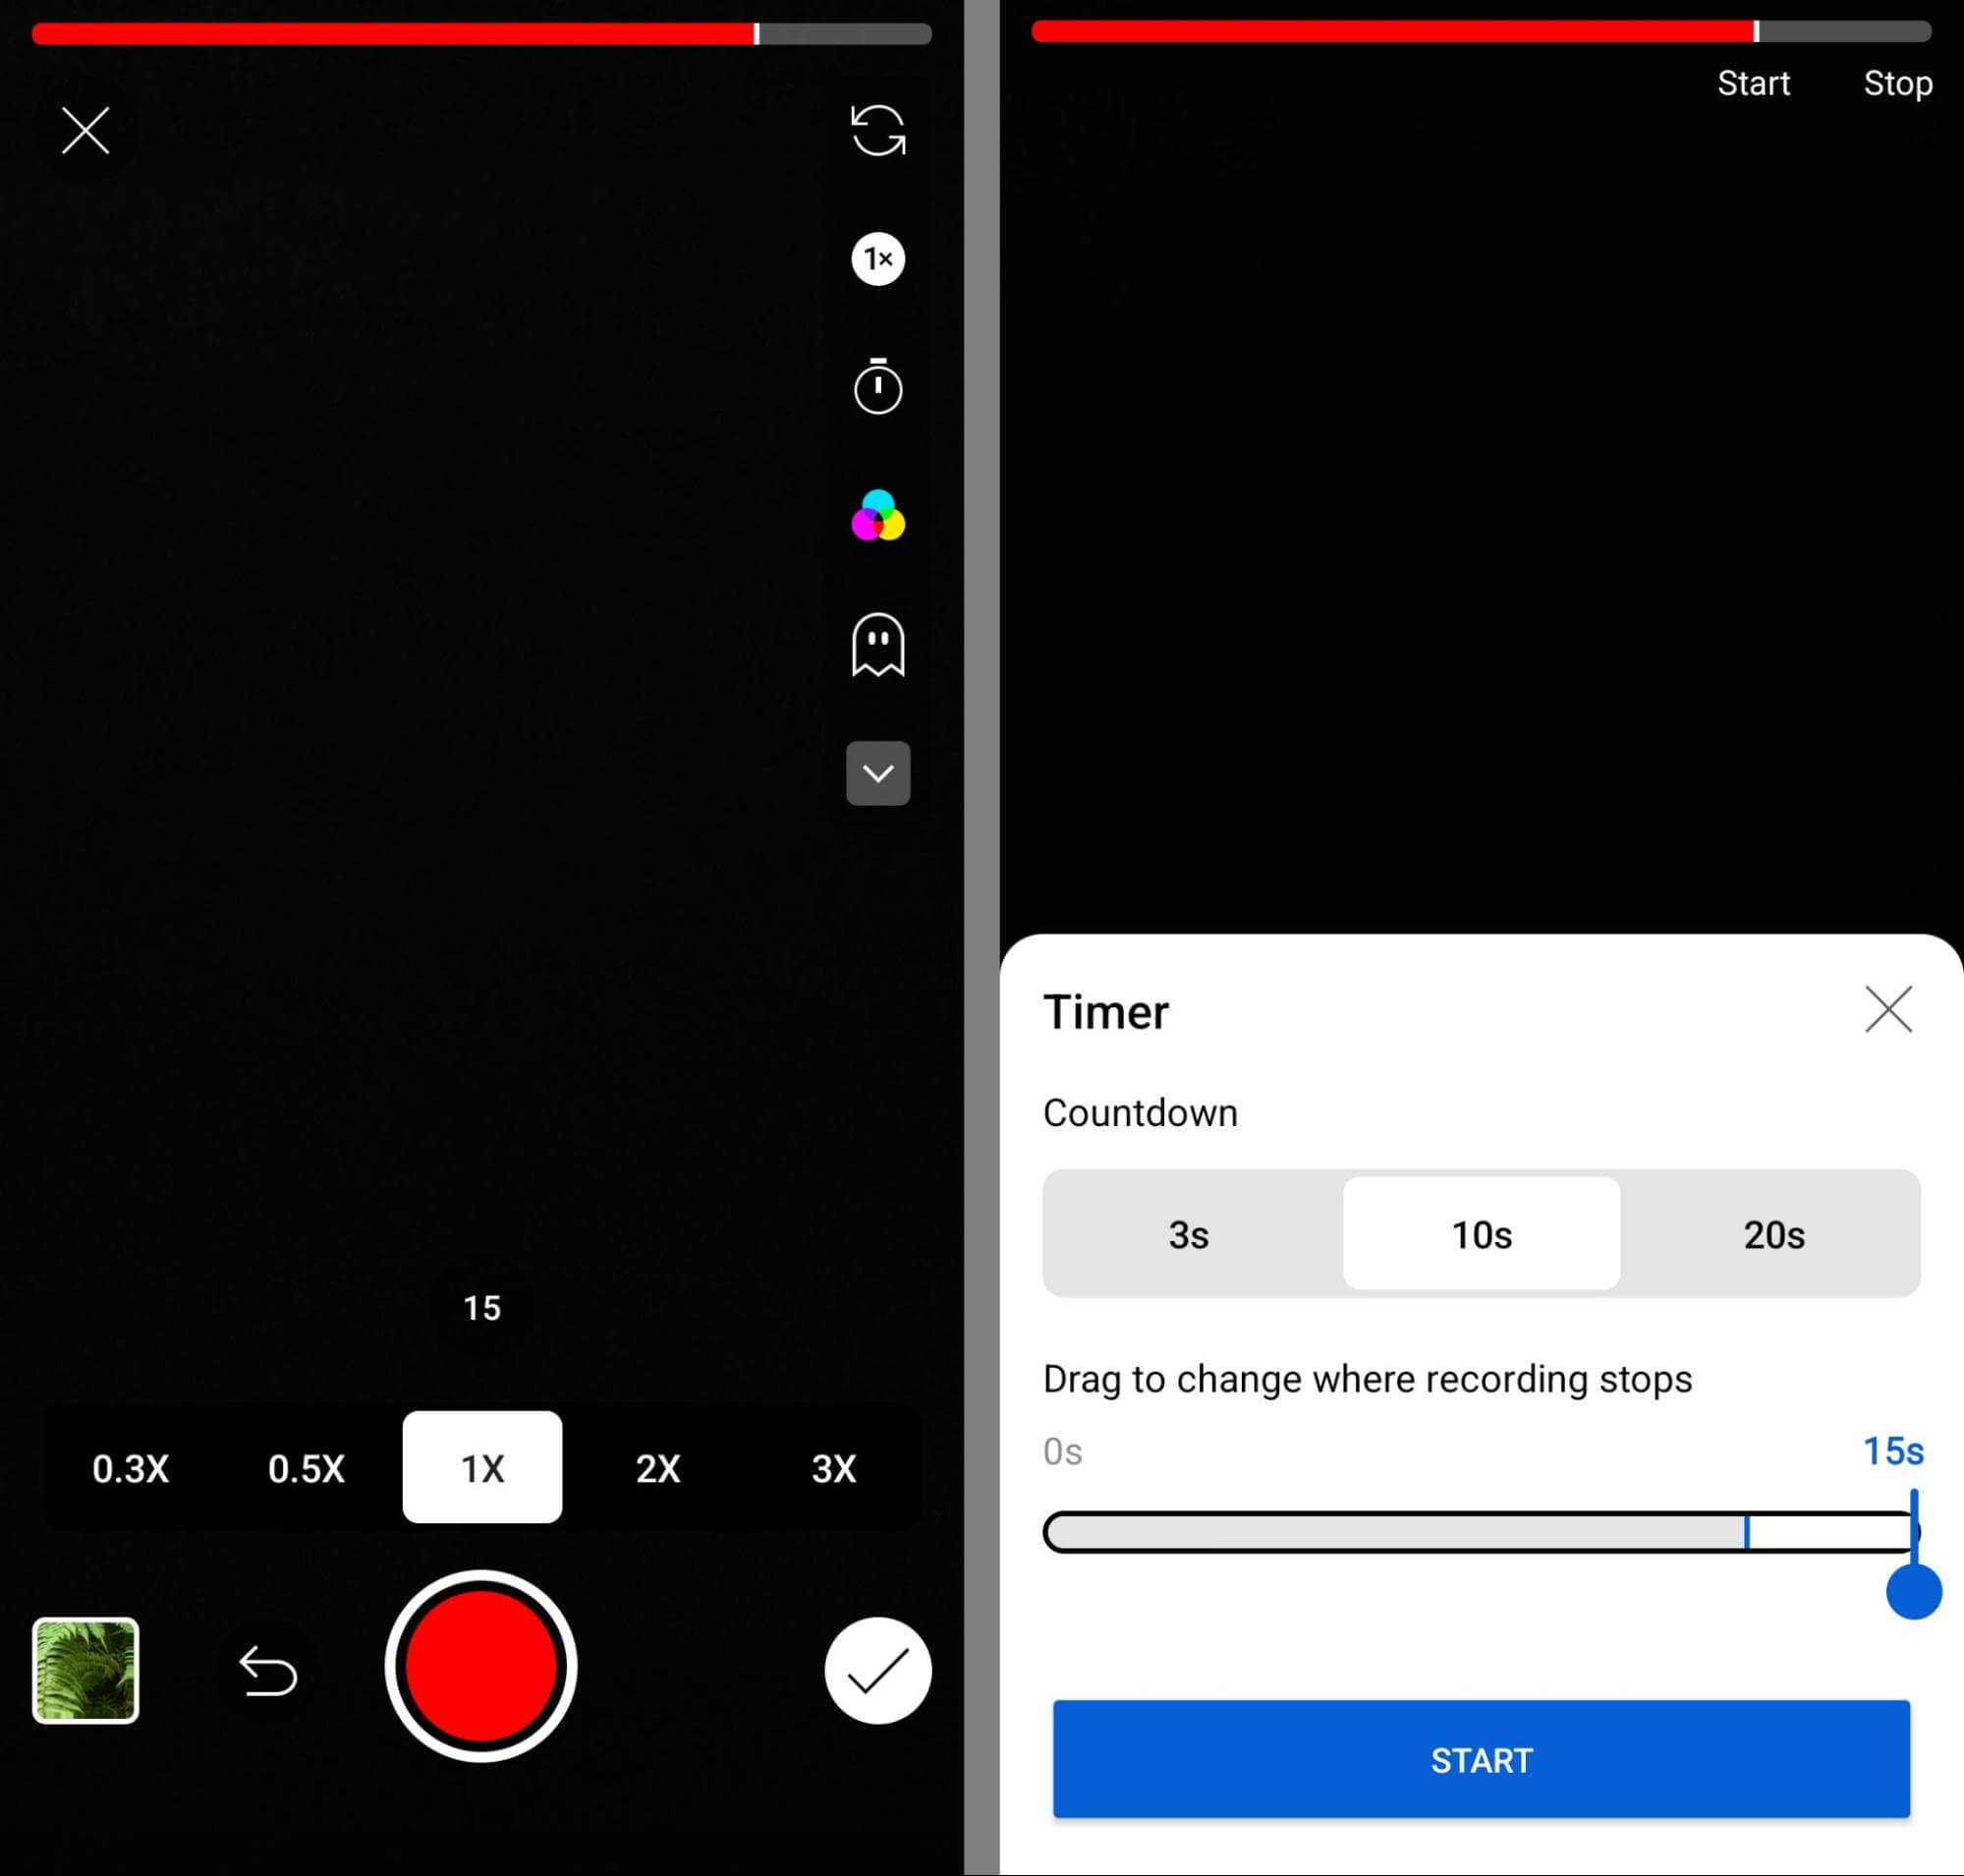Image resolution: width=1964 pixels, height=1876 pixels.
Task: Tap the color effects icon
Action: coord(876,517)
